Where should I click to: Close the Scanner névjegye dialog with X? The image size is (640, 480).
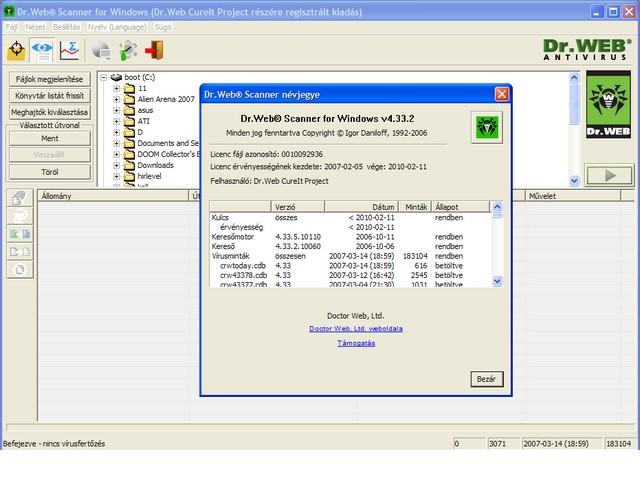[502, 94]
